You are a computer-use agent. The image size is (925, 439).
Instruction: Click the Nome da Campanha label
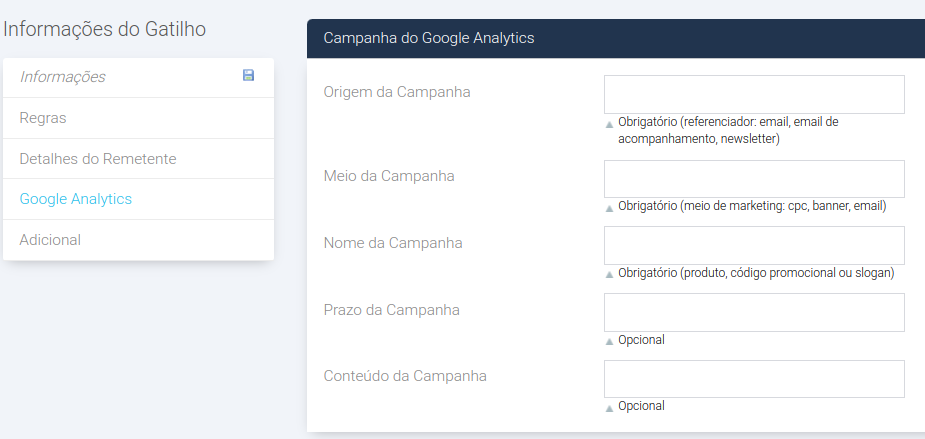coord(393,243)
